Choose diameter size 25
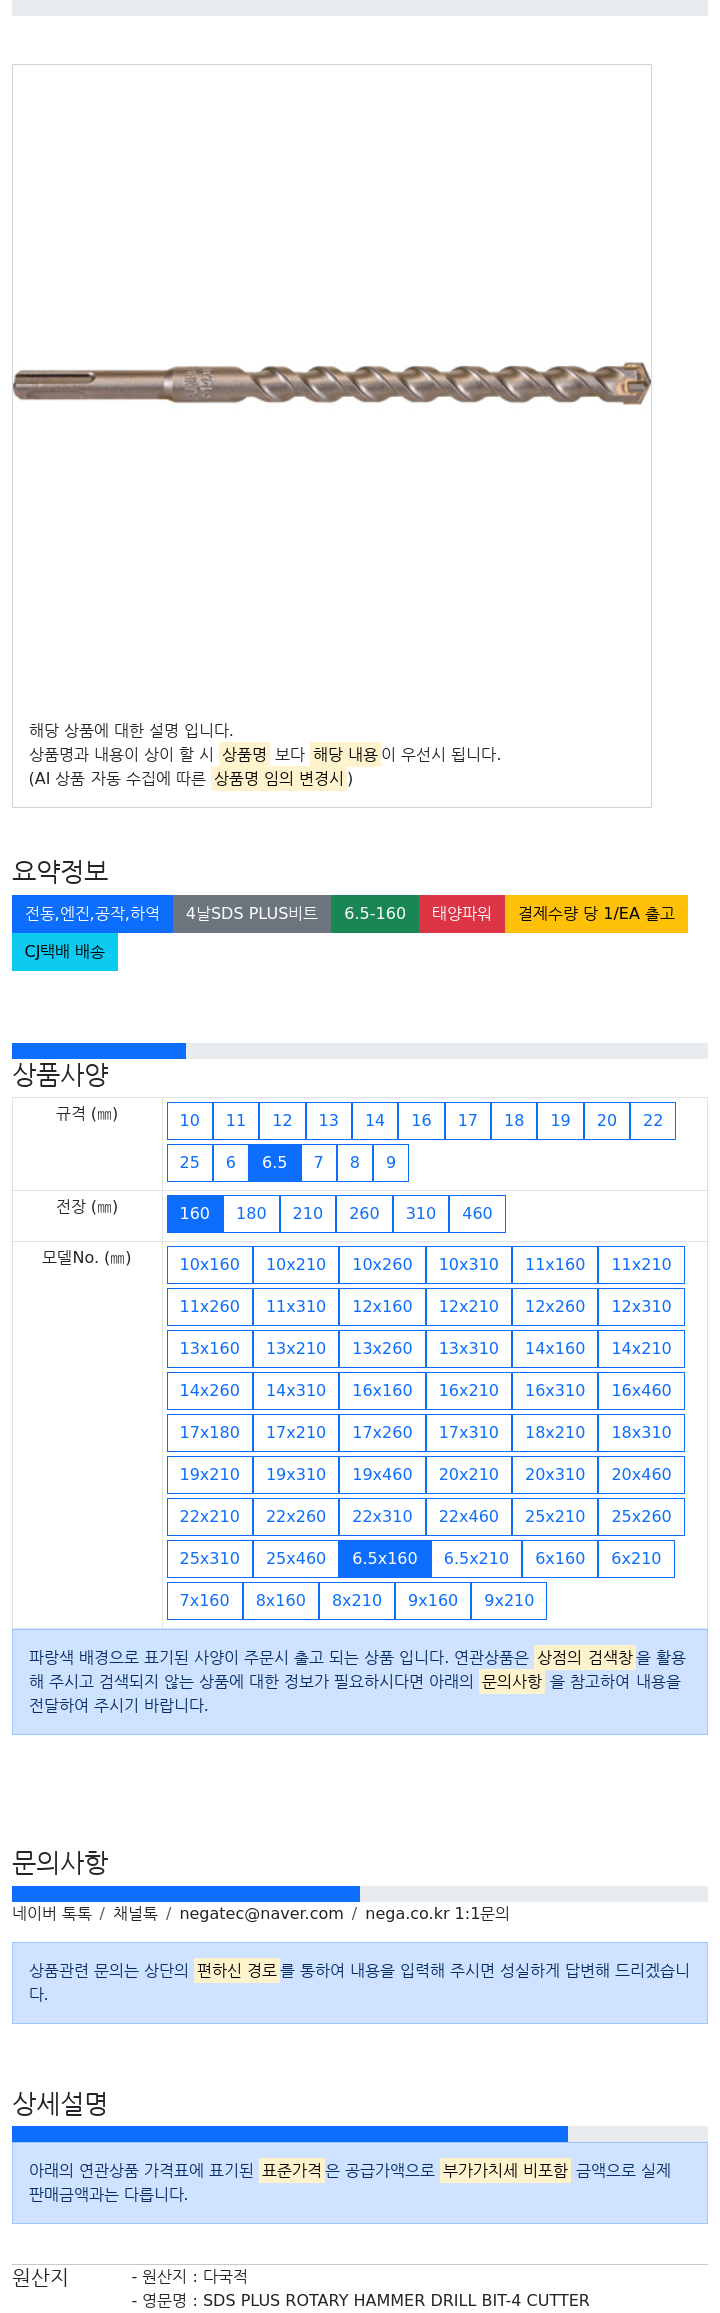The height and width of the screenshot is (2313, 720). click(190, 1163)
